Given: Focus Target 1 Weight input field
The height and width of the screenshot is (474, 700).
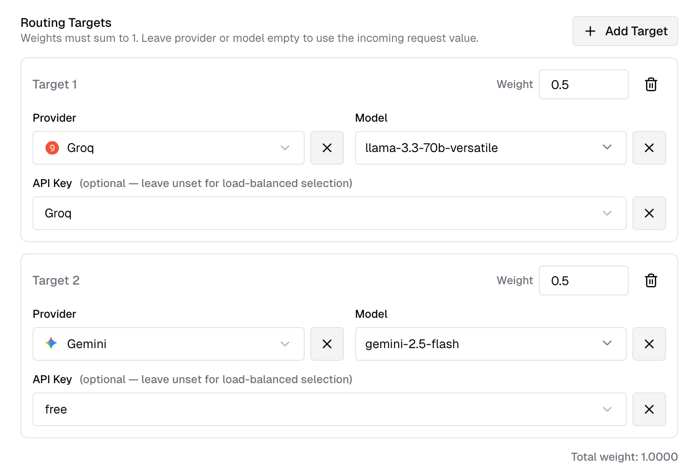Looking at the screenshot, I should point(583,85).
